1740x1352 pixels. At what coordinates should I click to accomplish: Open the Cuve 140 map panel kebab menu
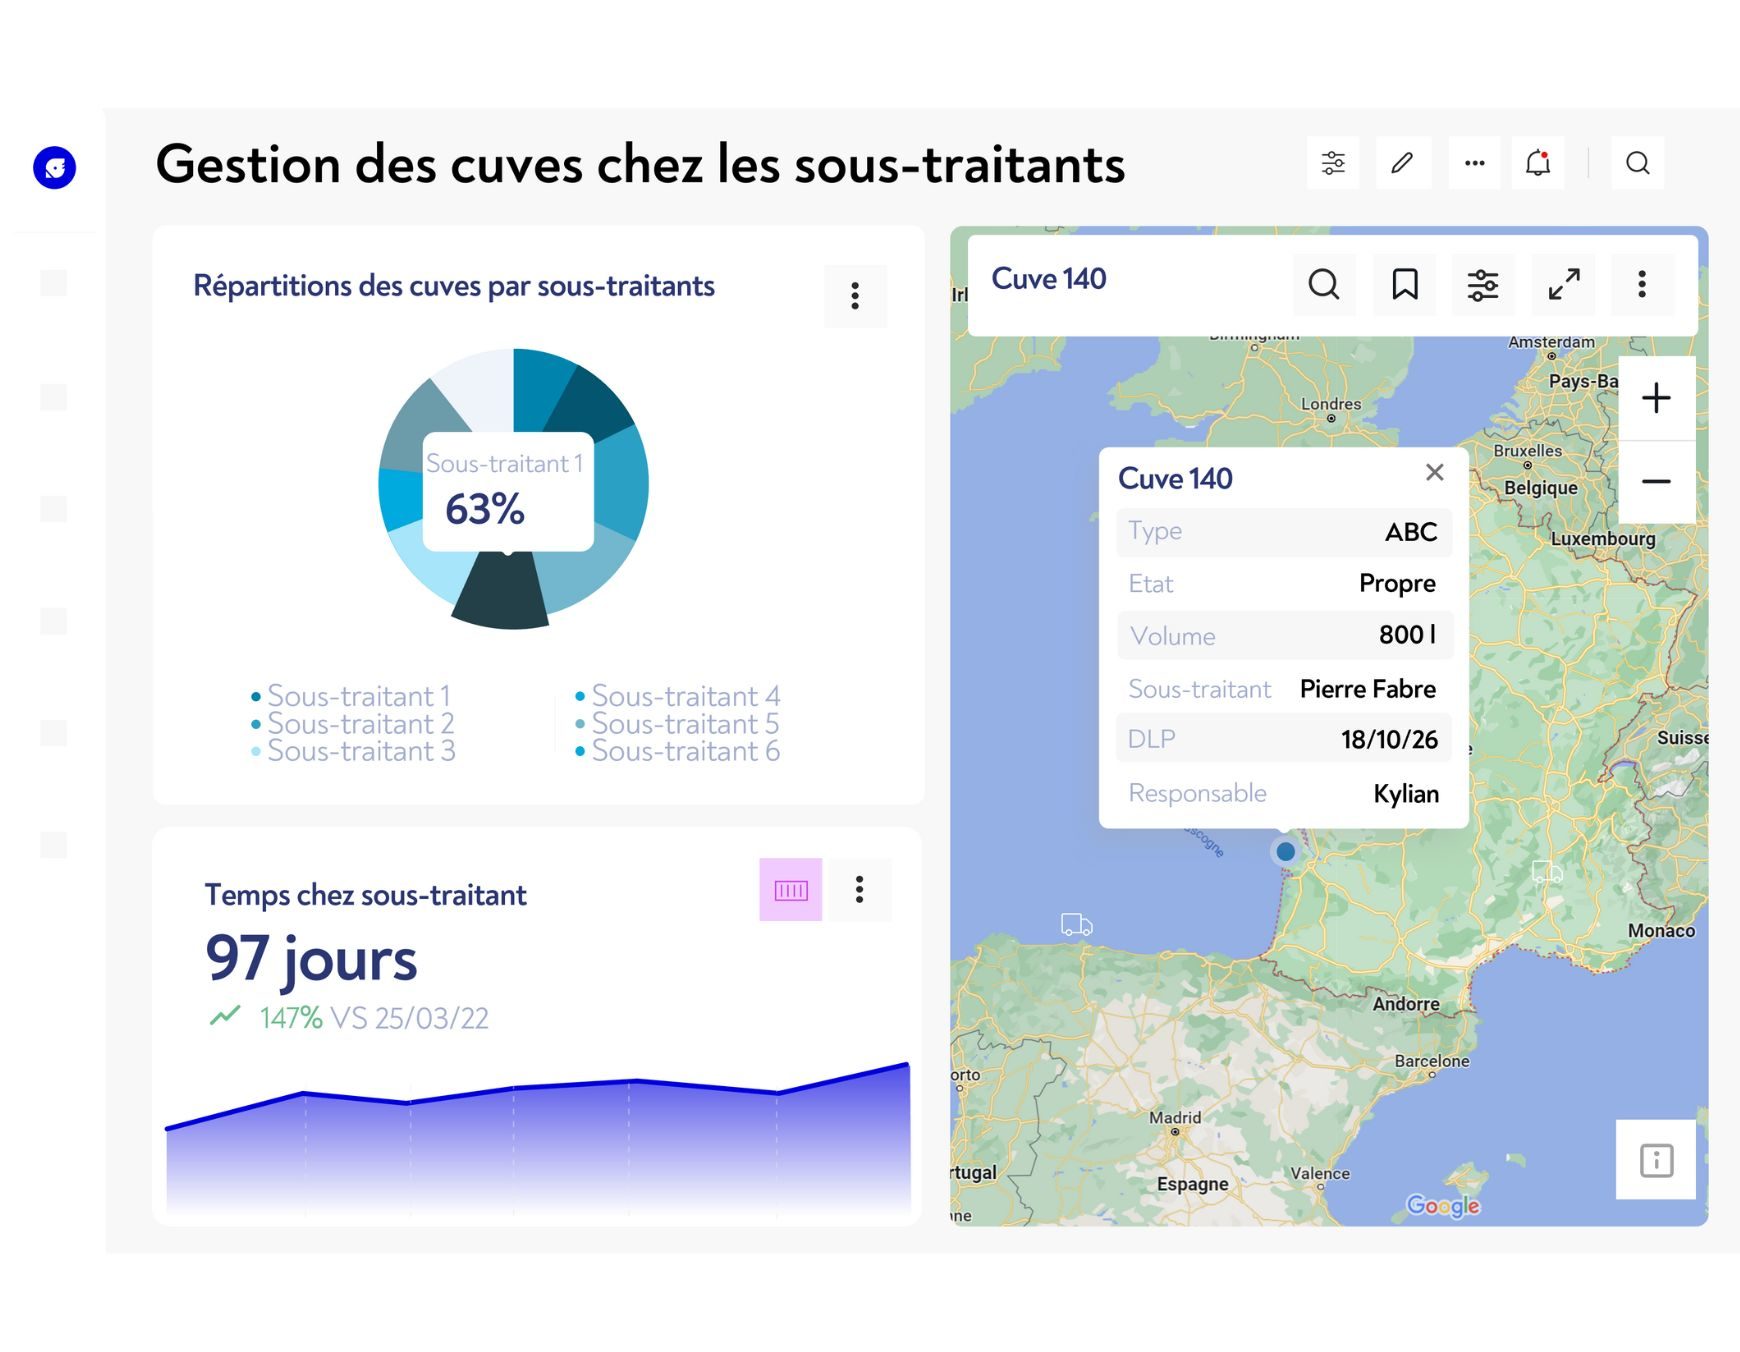tap(1641, 285)
